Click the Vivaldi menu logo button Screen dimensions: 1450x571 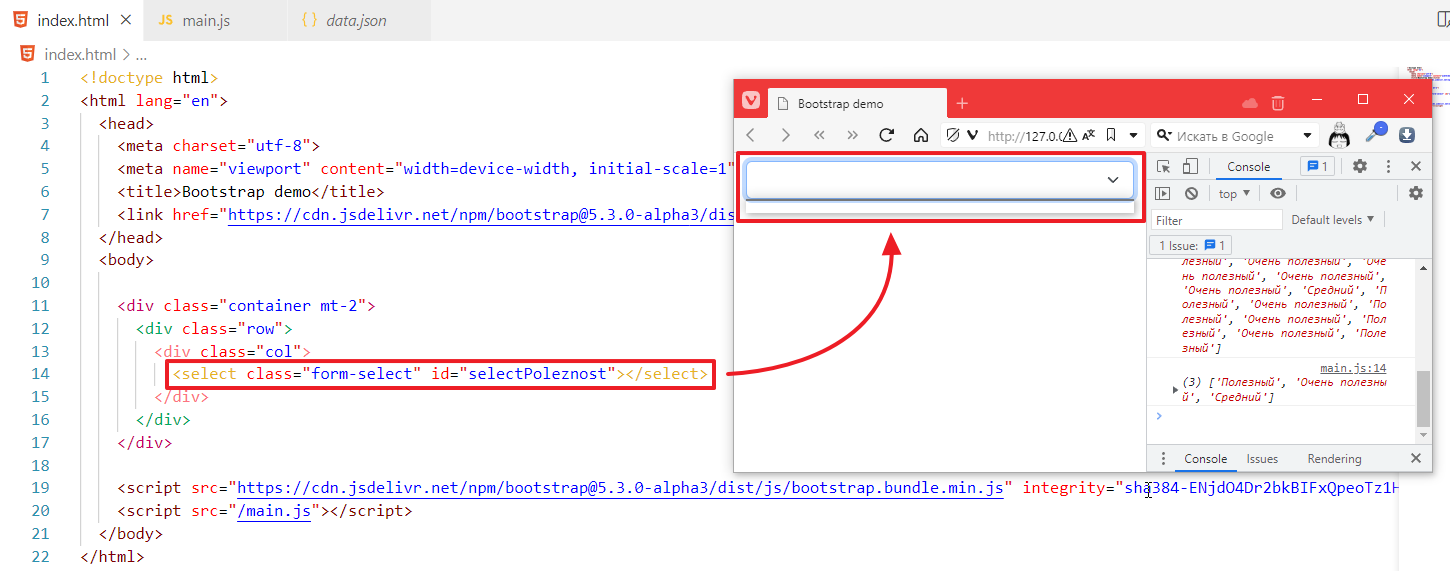coord(750,102)
